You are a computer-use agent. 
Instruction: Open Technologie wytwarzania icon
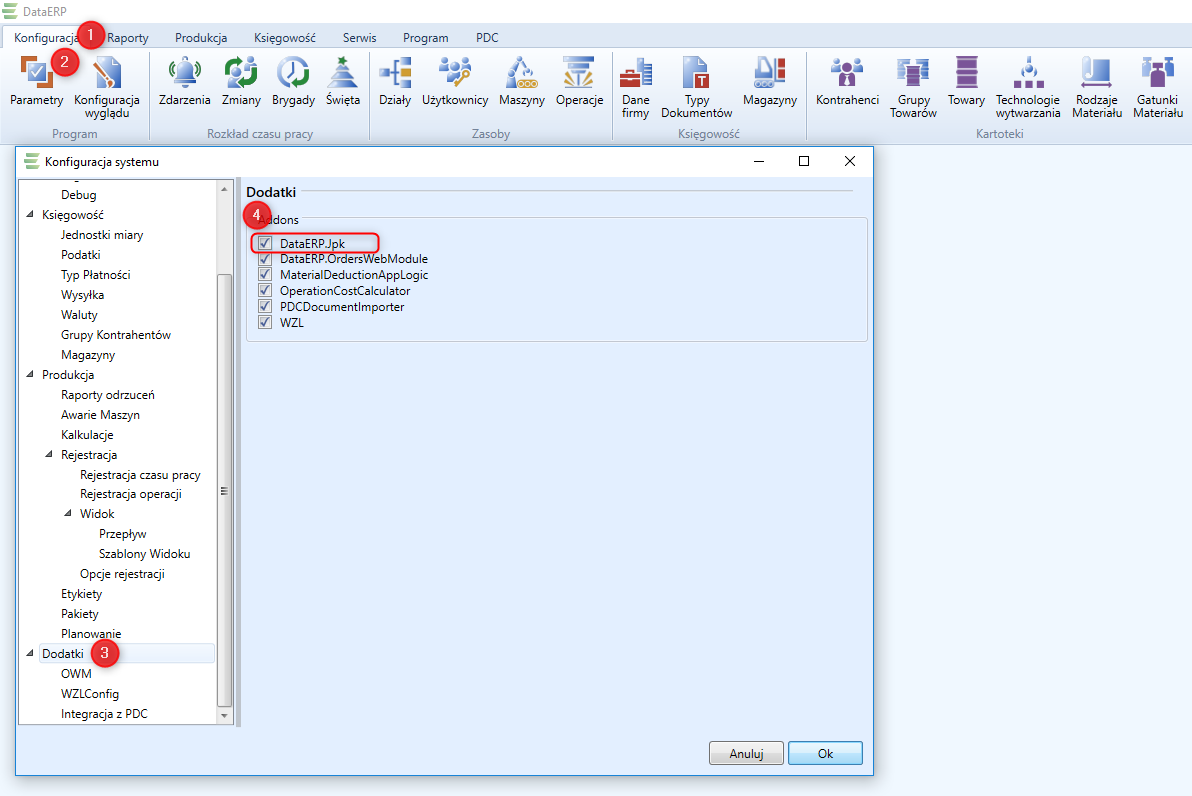(1027, 74)
